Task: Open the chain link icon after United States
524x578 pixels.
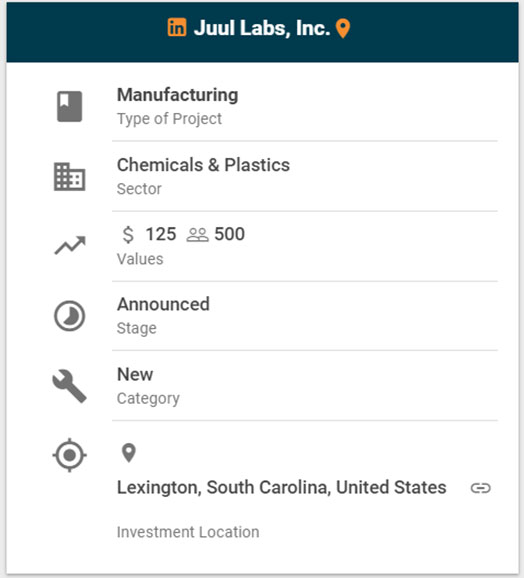Action: click(x=481, y=488)
